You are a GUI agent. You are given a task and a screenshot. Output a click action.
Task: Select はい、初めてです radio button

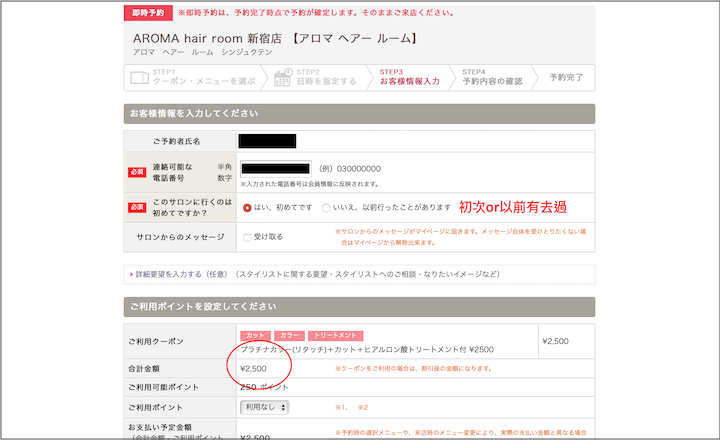[247, 208]
